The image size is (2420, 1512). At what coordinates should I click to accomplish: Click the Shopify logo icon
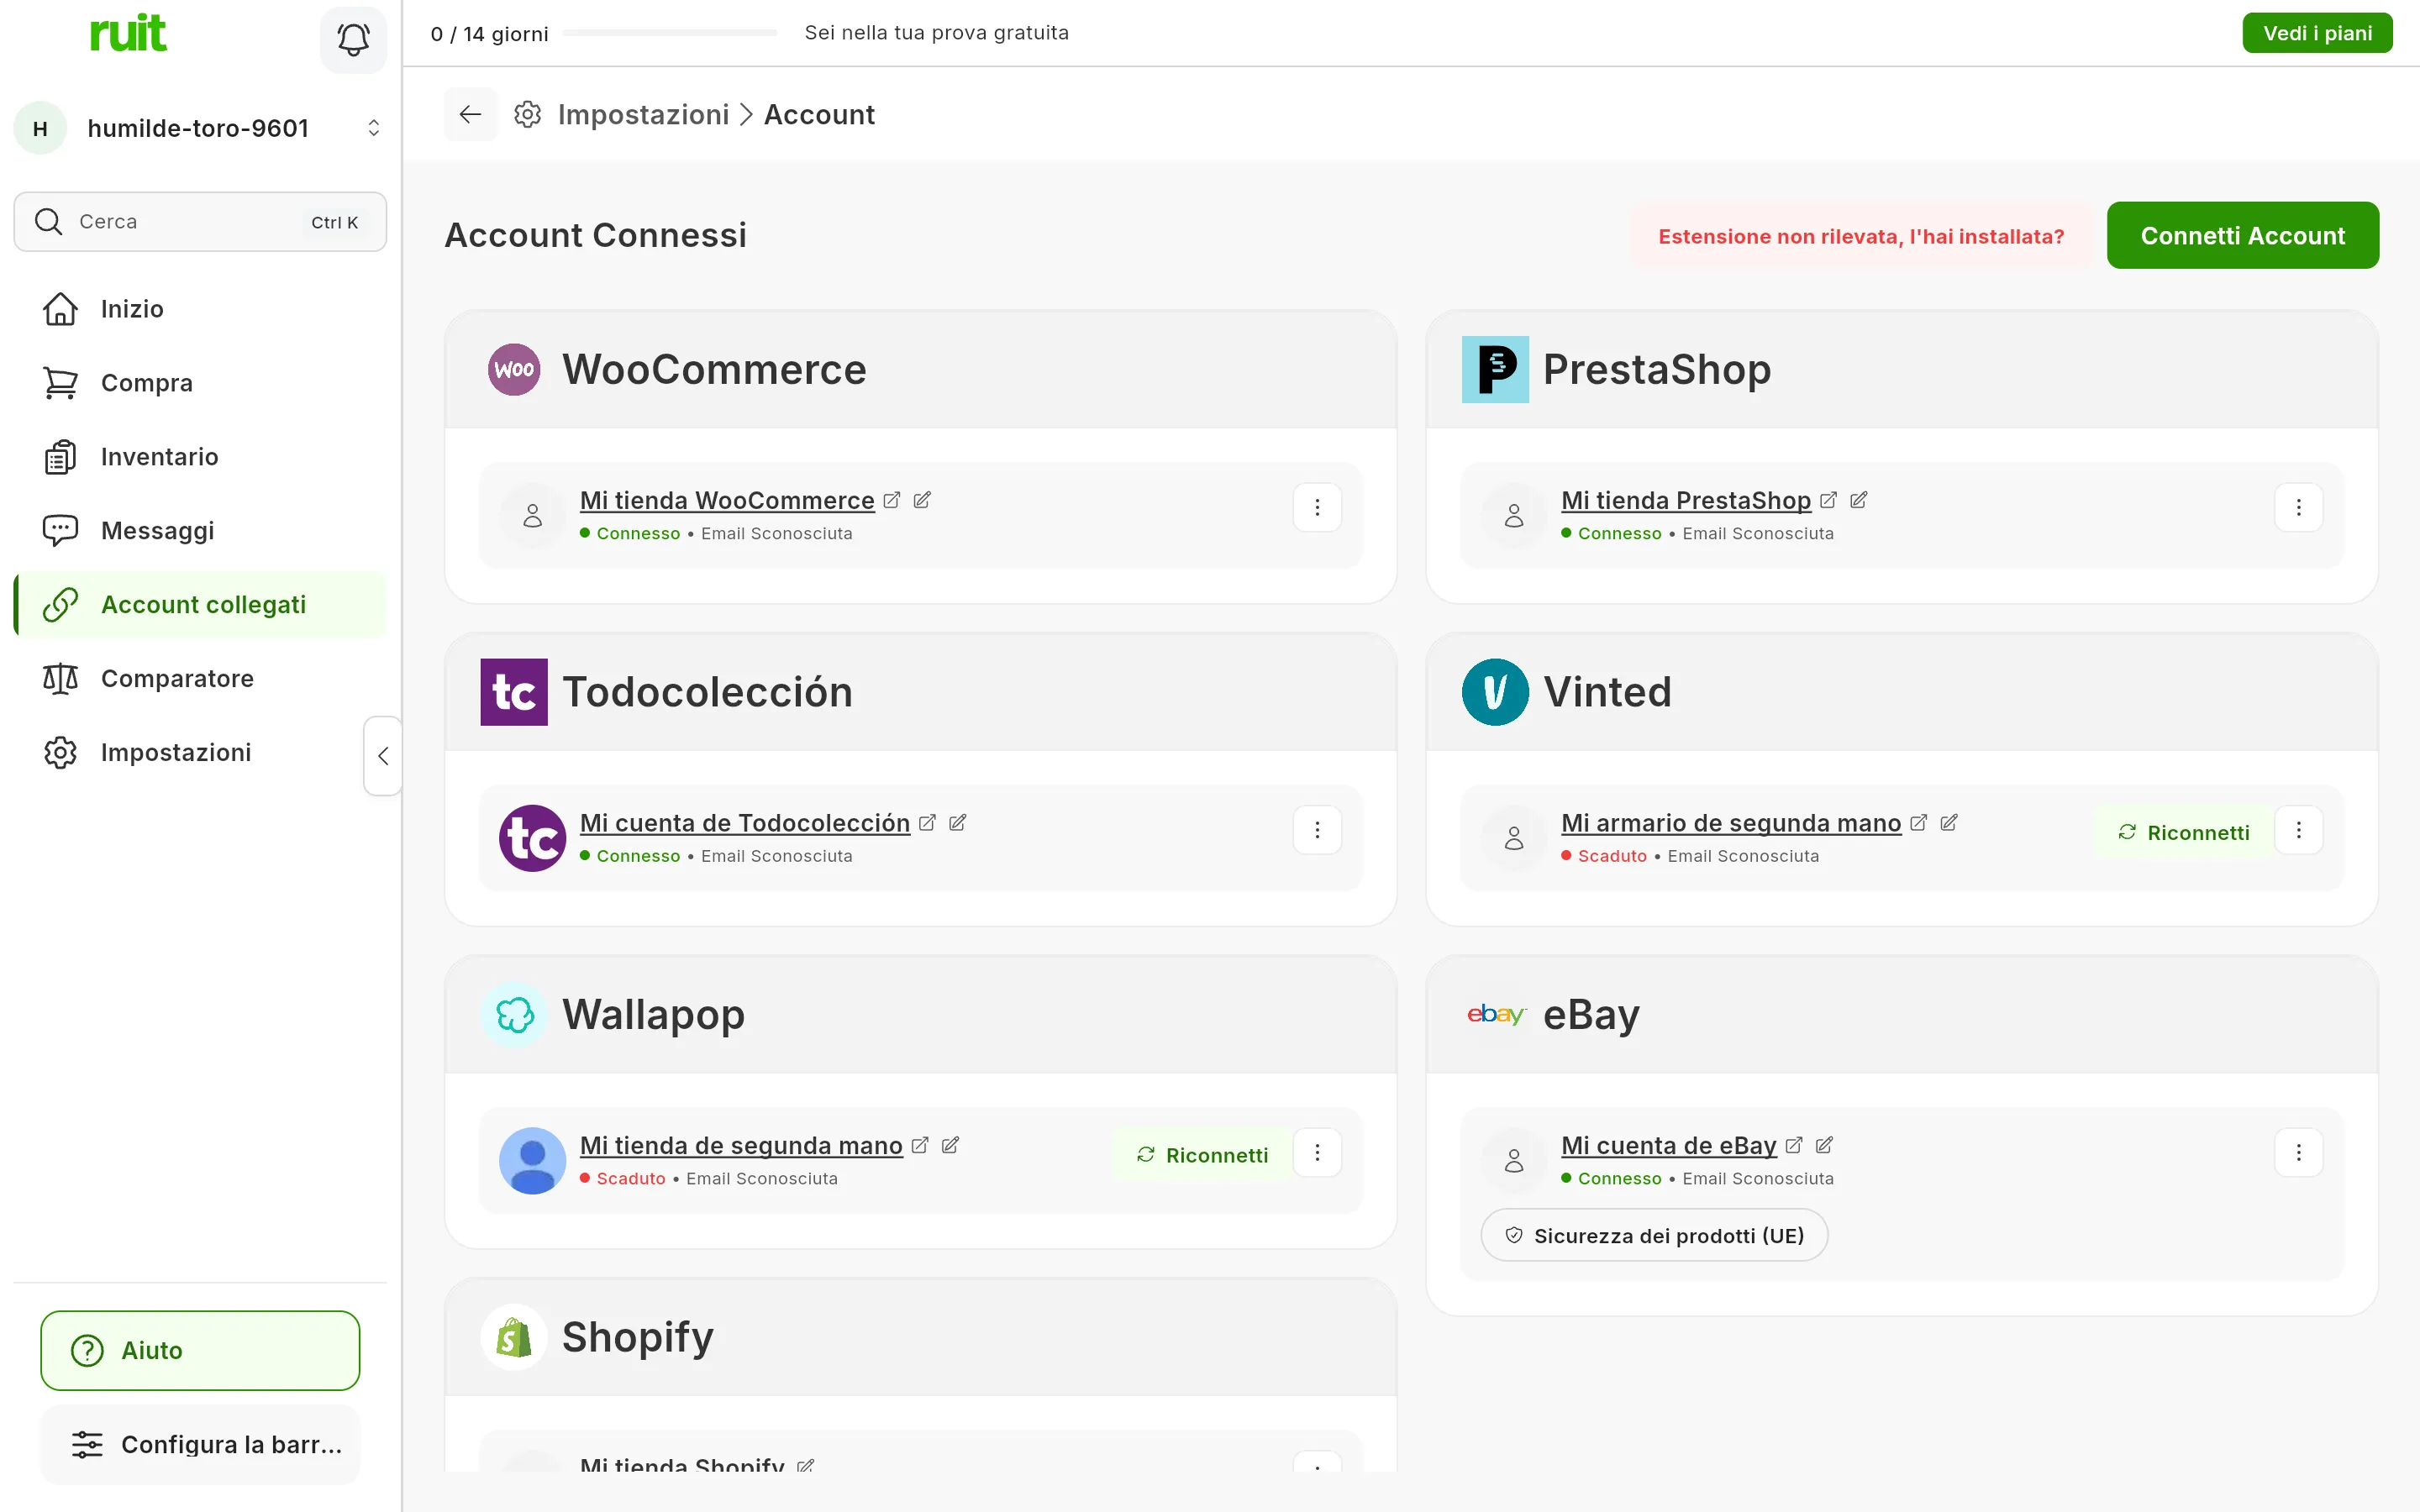pyautogui.click(x=514, y=1337)
